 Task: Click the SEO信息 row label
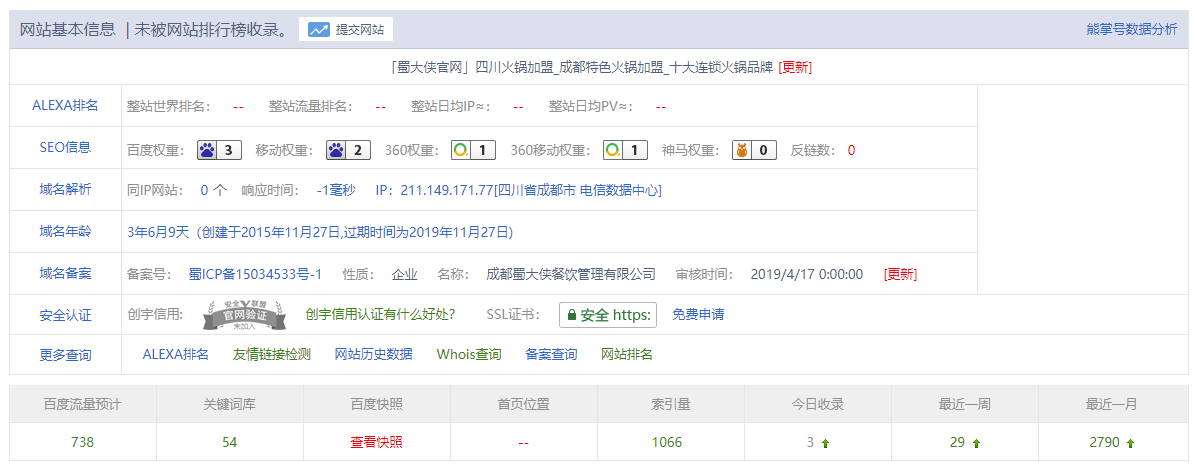pyautogui.click(x=66, y=148)
